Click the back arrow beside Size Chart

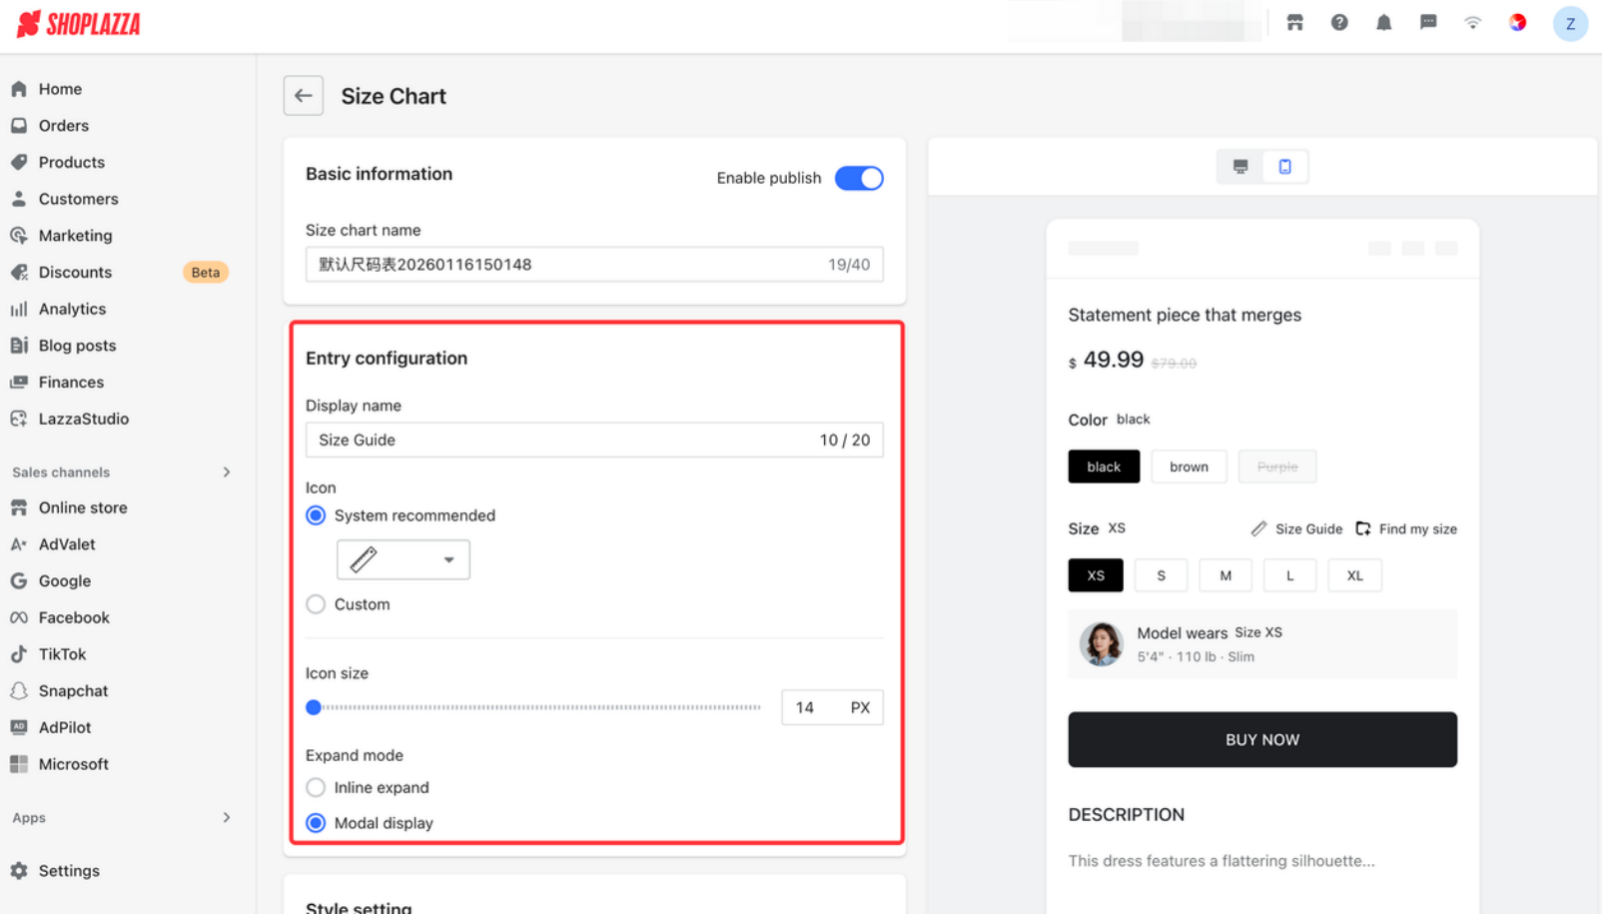303,96
